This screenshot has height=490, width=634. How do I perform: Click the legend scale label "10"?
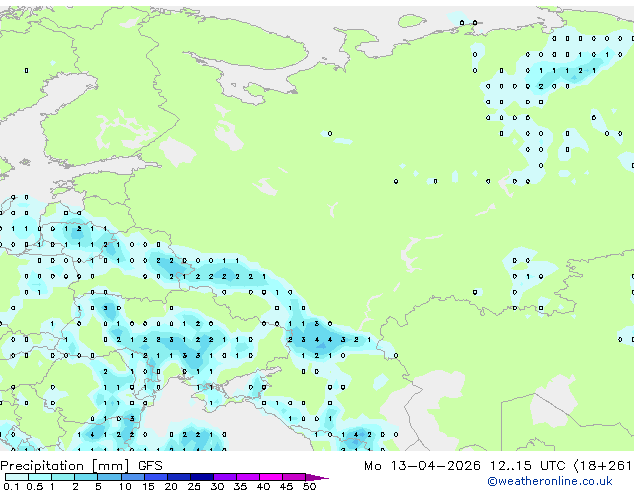click(125, 486)
